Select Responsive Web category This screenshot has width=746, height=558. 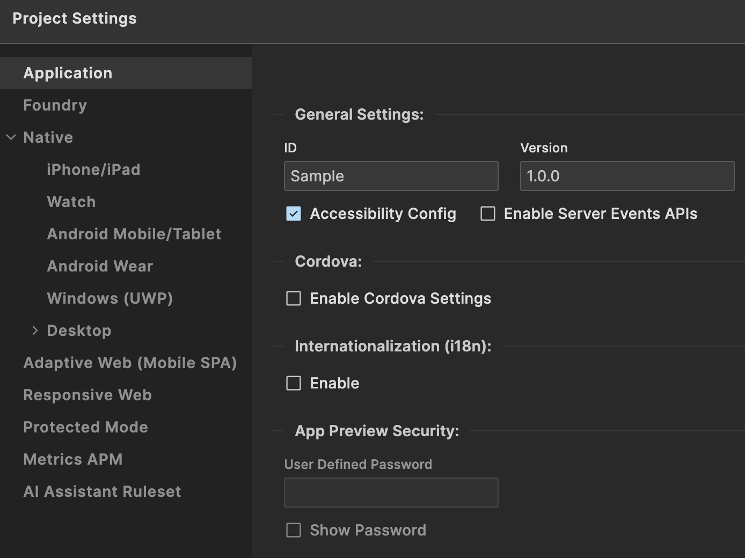87,395
